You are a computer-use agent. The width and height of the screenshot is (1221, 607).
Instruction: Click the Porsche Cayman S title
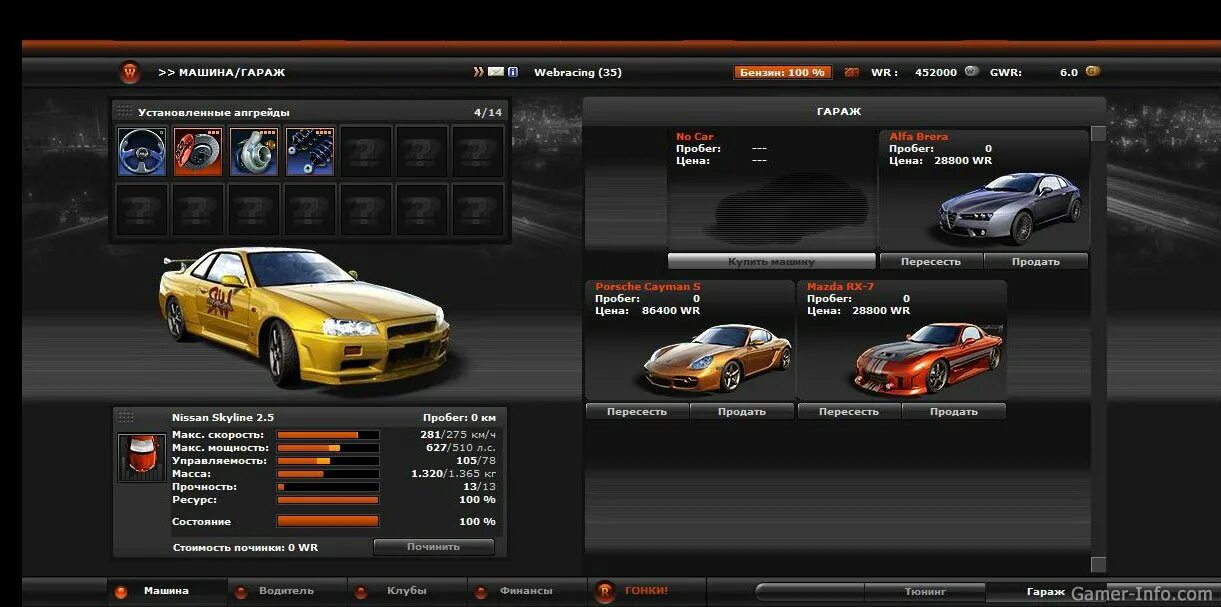tap(648, 287)
